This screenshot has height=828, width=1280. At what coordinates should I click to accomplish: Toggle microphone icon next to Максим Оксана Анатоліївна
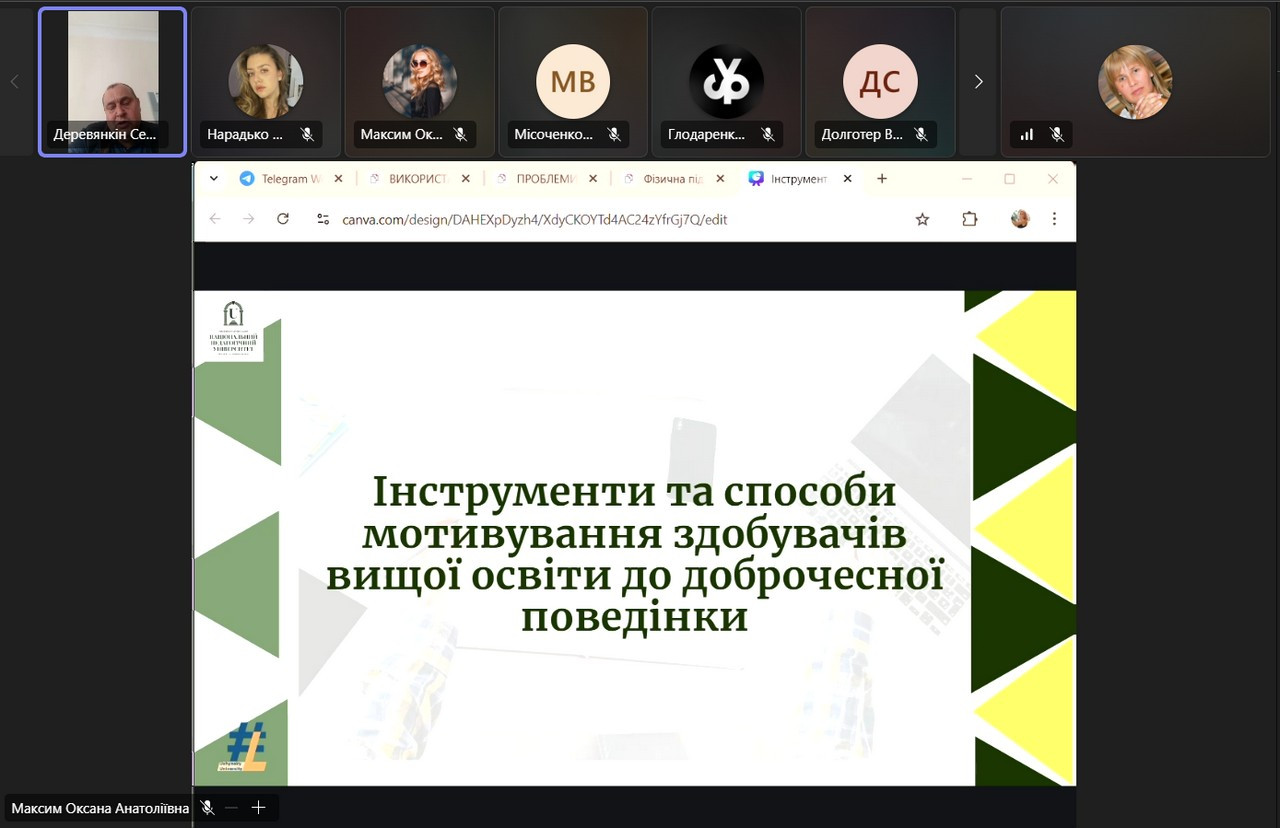[x=207, y=808]
